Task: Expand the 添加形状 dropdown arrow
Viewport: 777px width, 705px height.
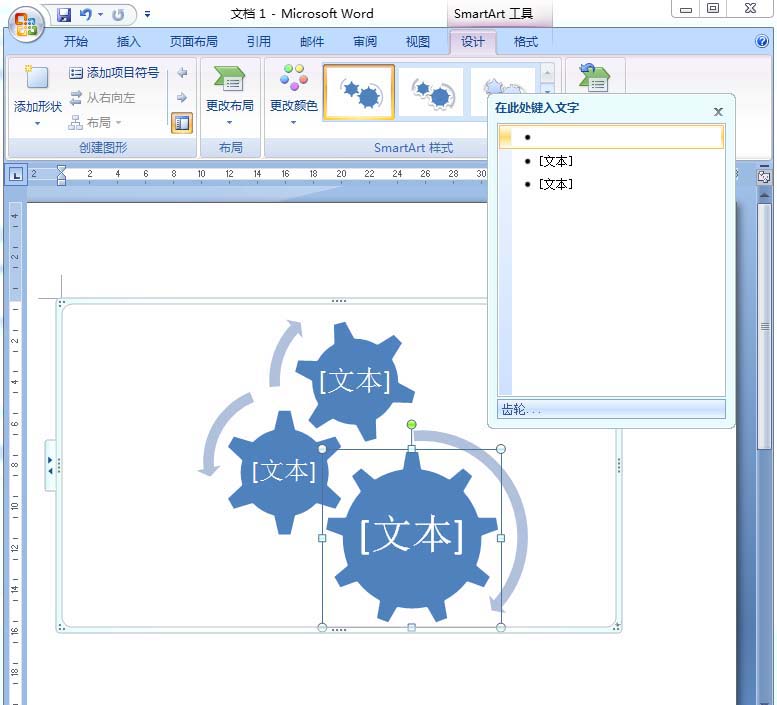Action: [x=38, y=123]
